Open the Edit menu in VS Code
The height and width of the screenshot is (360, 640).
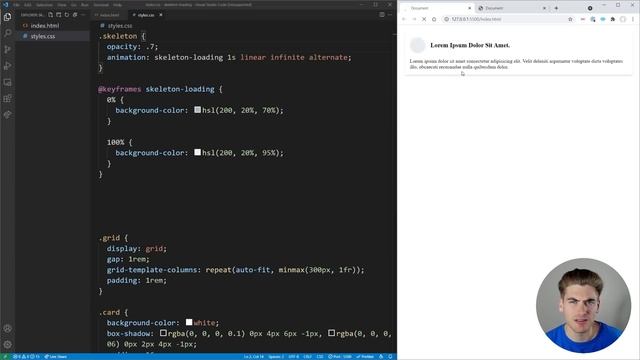point(28,5)
